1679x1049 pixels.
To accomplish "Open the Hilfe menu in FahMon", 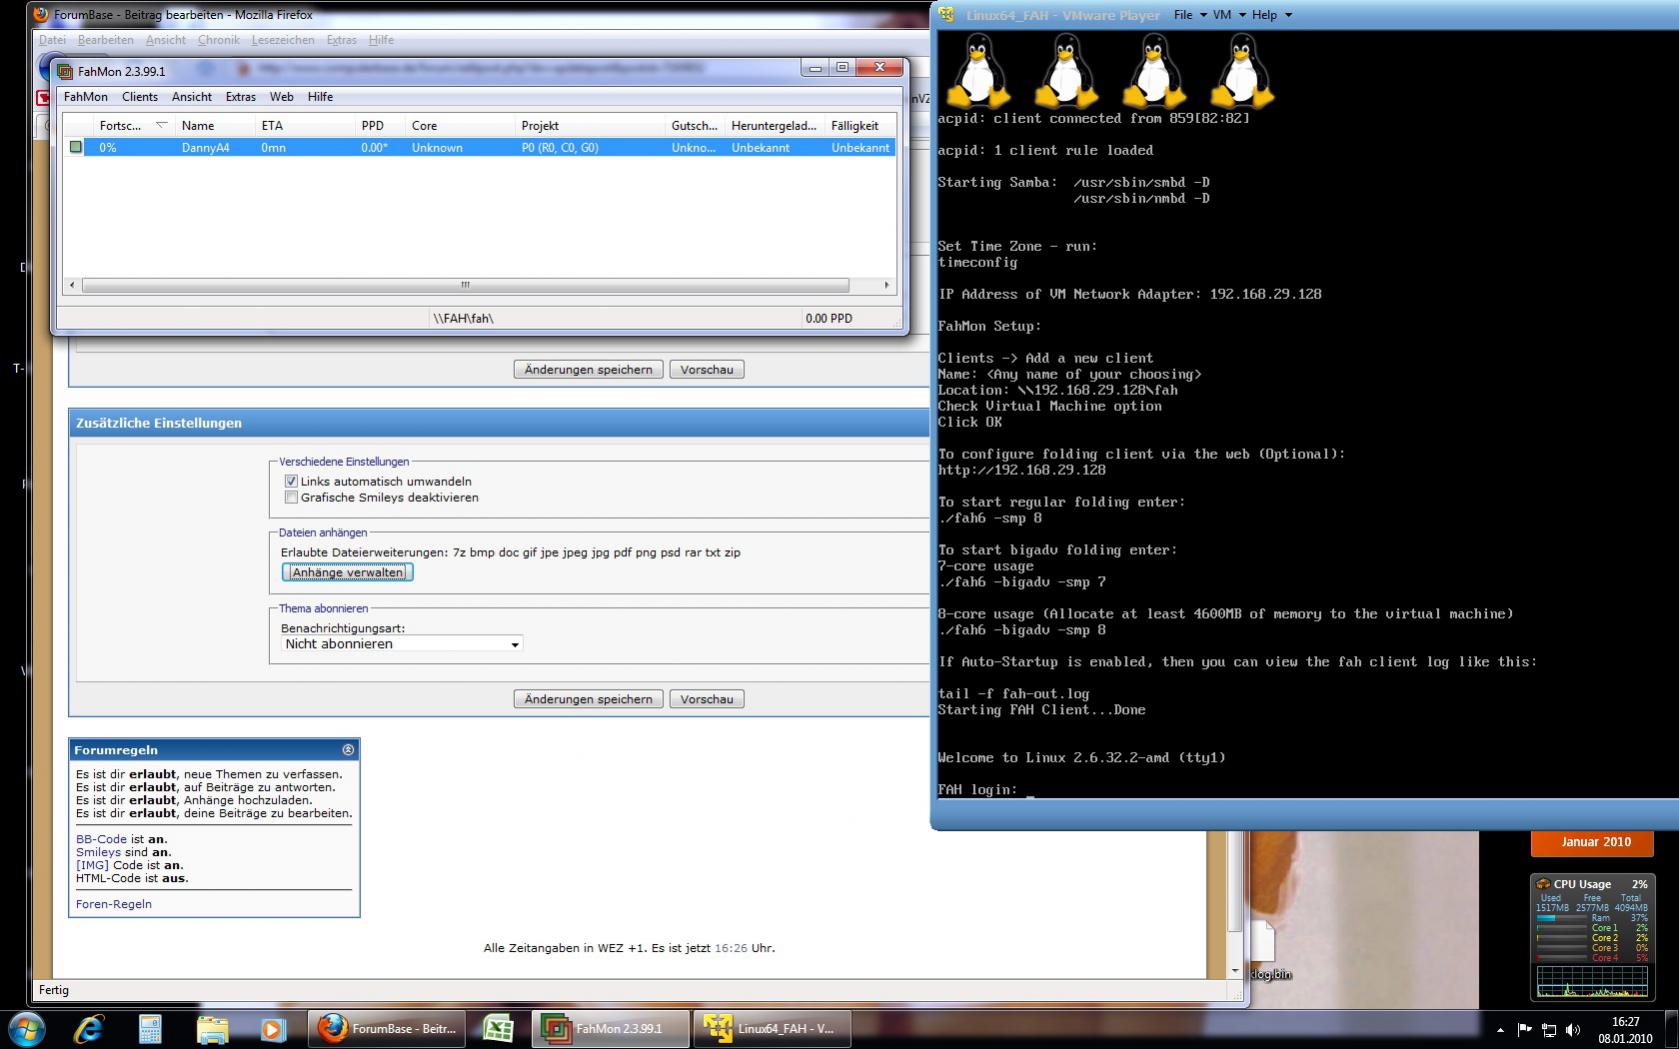I will [x=321, y=97].
